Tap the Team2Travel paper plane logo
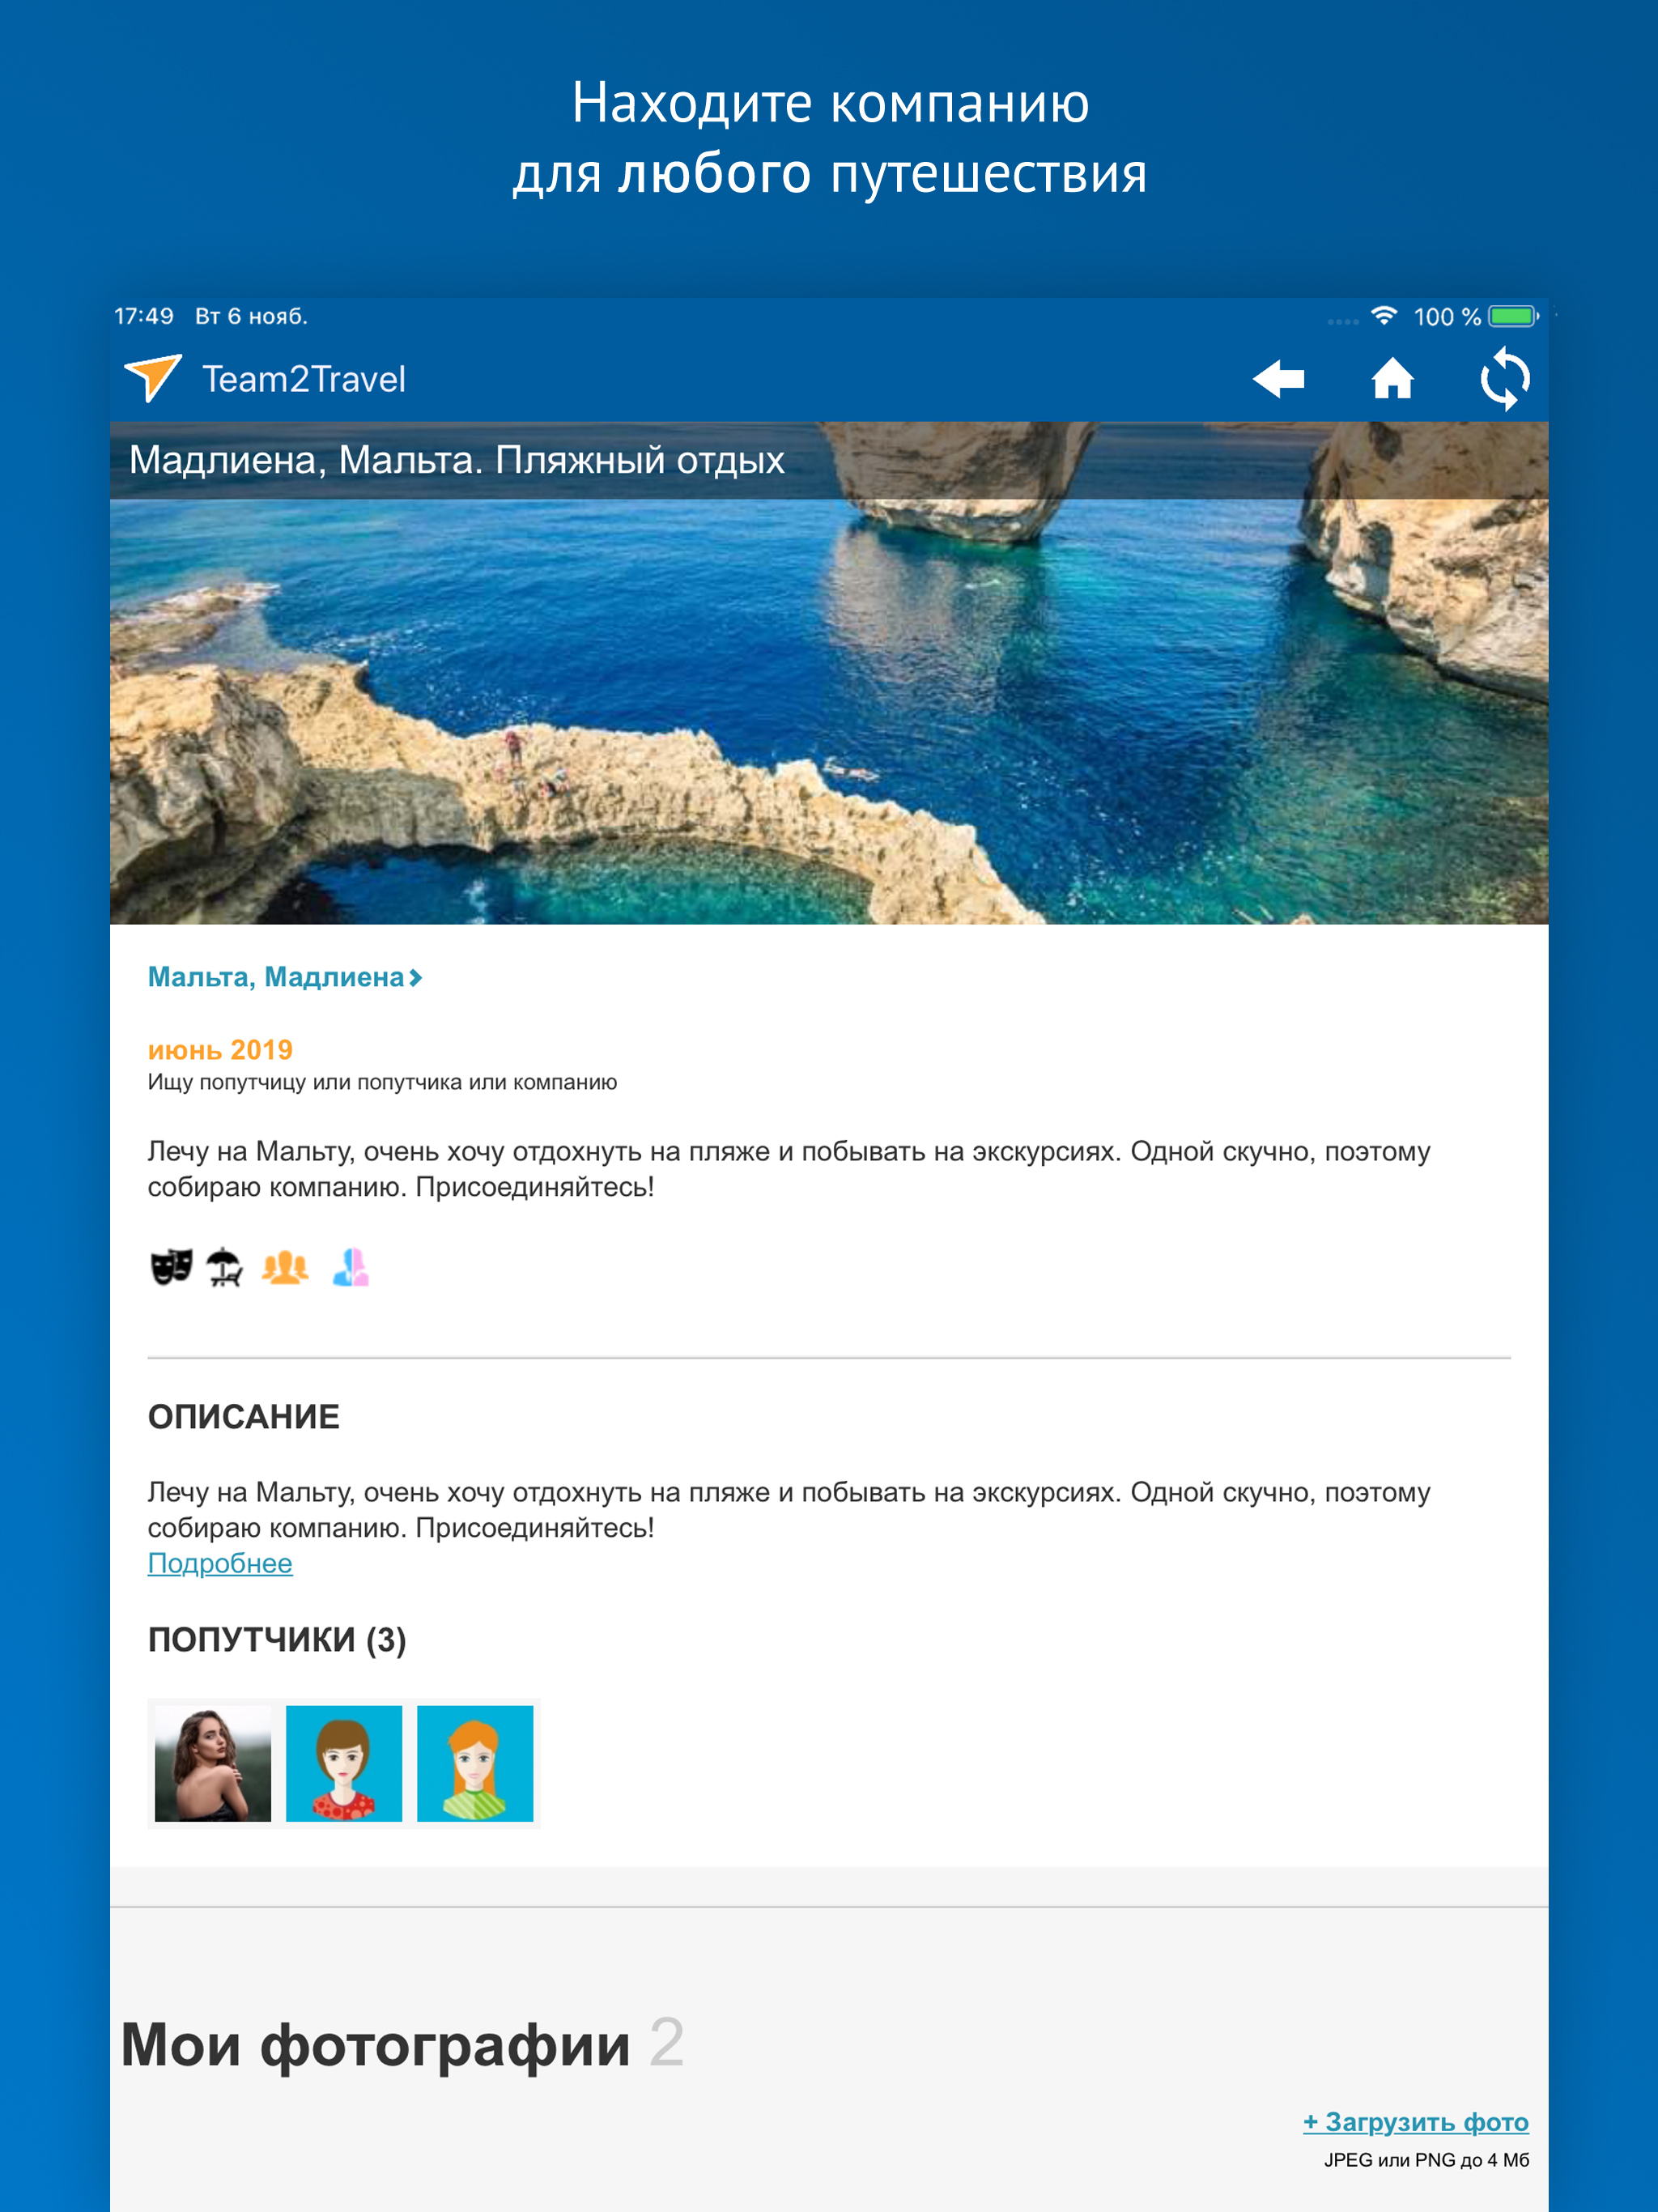The image size is (1658, 2212). pyautogui.click(x=152, y=378)
